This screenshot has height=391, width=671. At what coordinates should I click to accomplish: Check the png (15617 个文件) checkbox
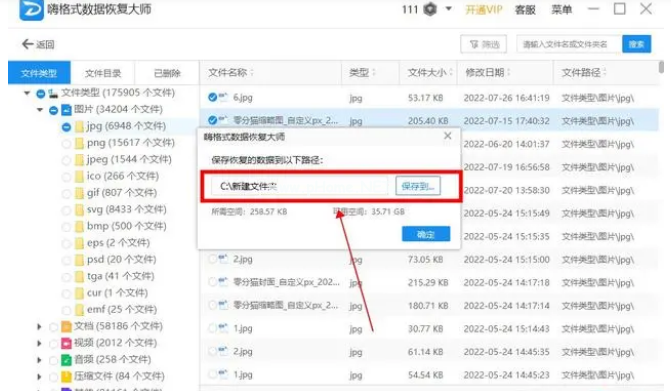(66, 143)
